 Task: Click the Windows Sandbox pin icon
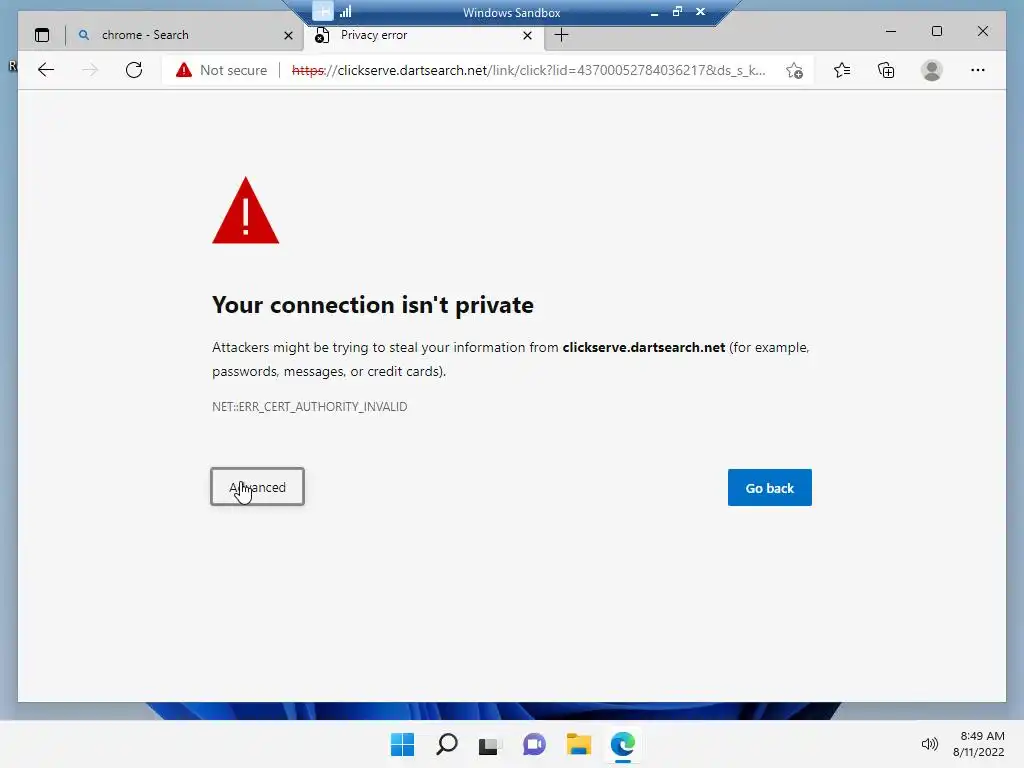coord(323,11)
